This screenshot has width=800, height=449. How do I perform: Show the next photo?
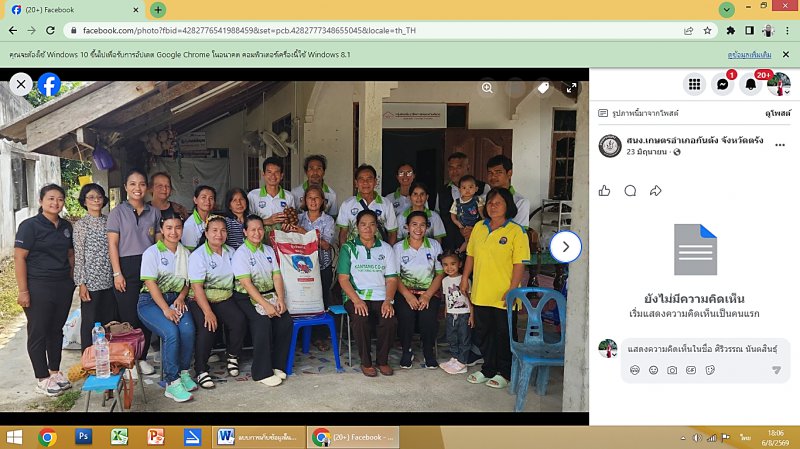pos(565,247)
